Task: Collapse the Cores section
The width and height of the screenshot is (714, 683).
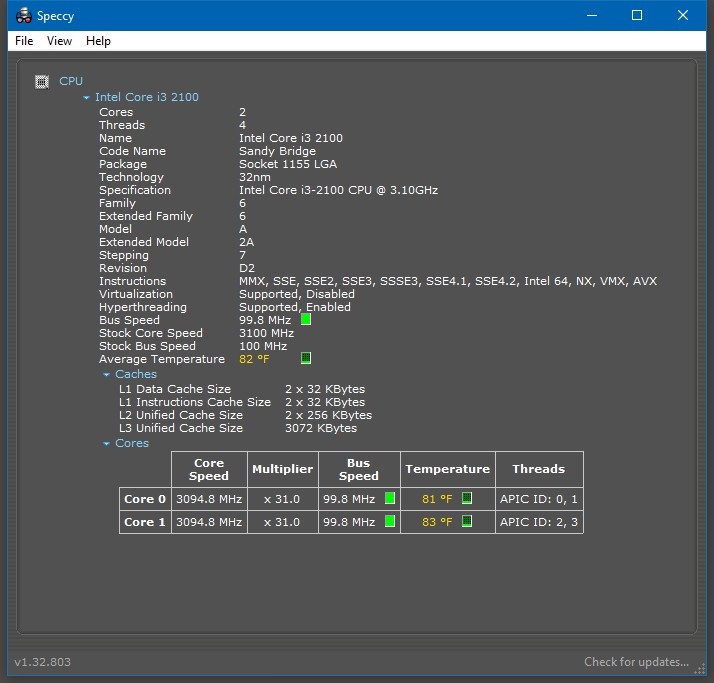Action: pos(107,443)
